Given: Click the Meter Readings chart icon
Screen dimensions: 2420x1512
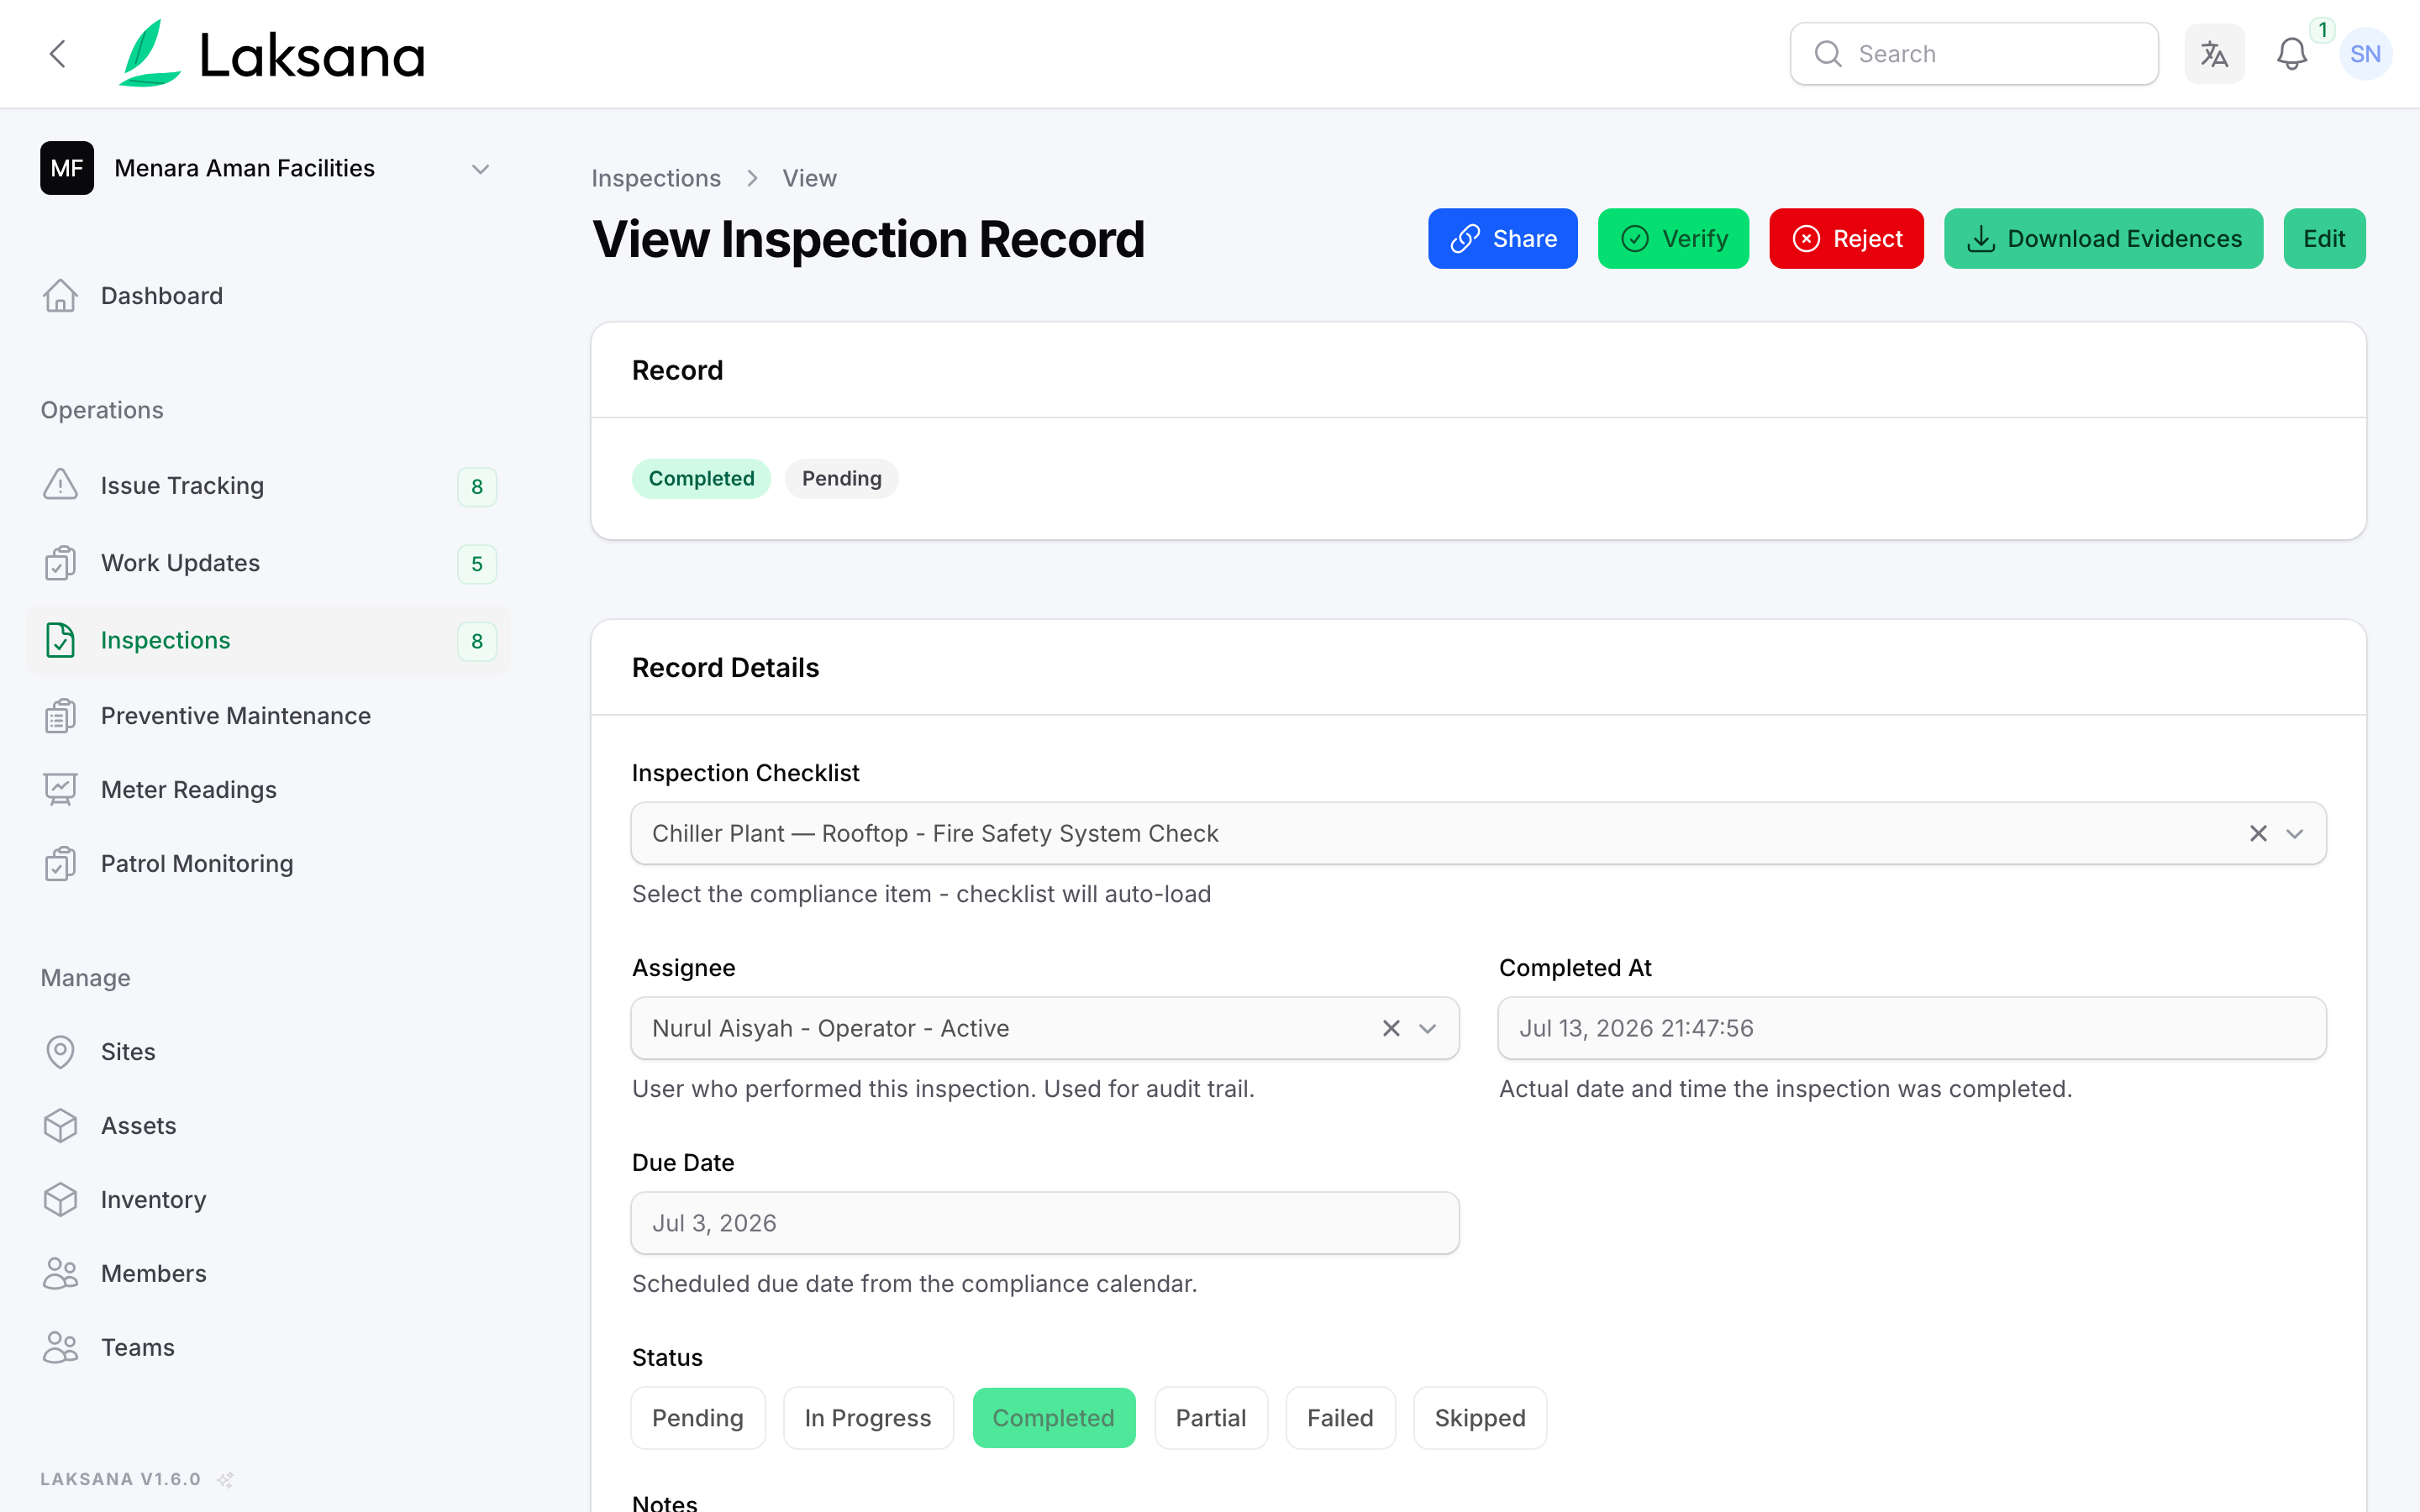Looking at the screenshot, I should click(60, 790).
